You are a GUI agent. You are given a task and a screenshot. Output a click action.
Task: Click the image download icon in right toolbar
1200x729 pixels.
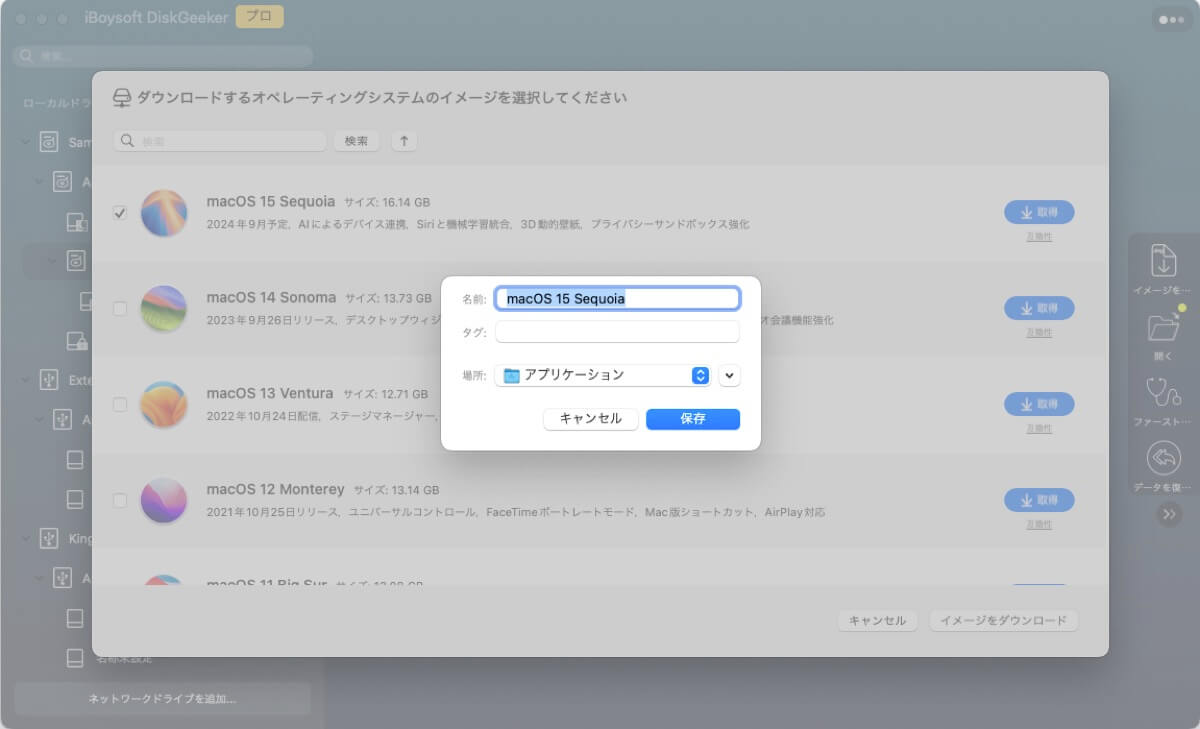[x=1163, y=260]
